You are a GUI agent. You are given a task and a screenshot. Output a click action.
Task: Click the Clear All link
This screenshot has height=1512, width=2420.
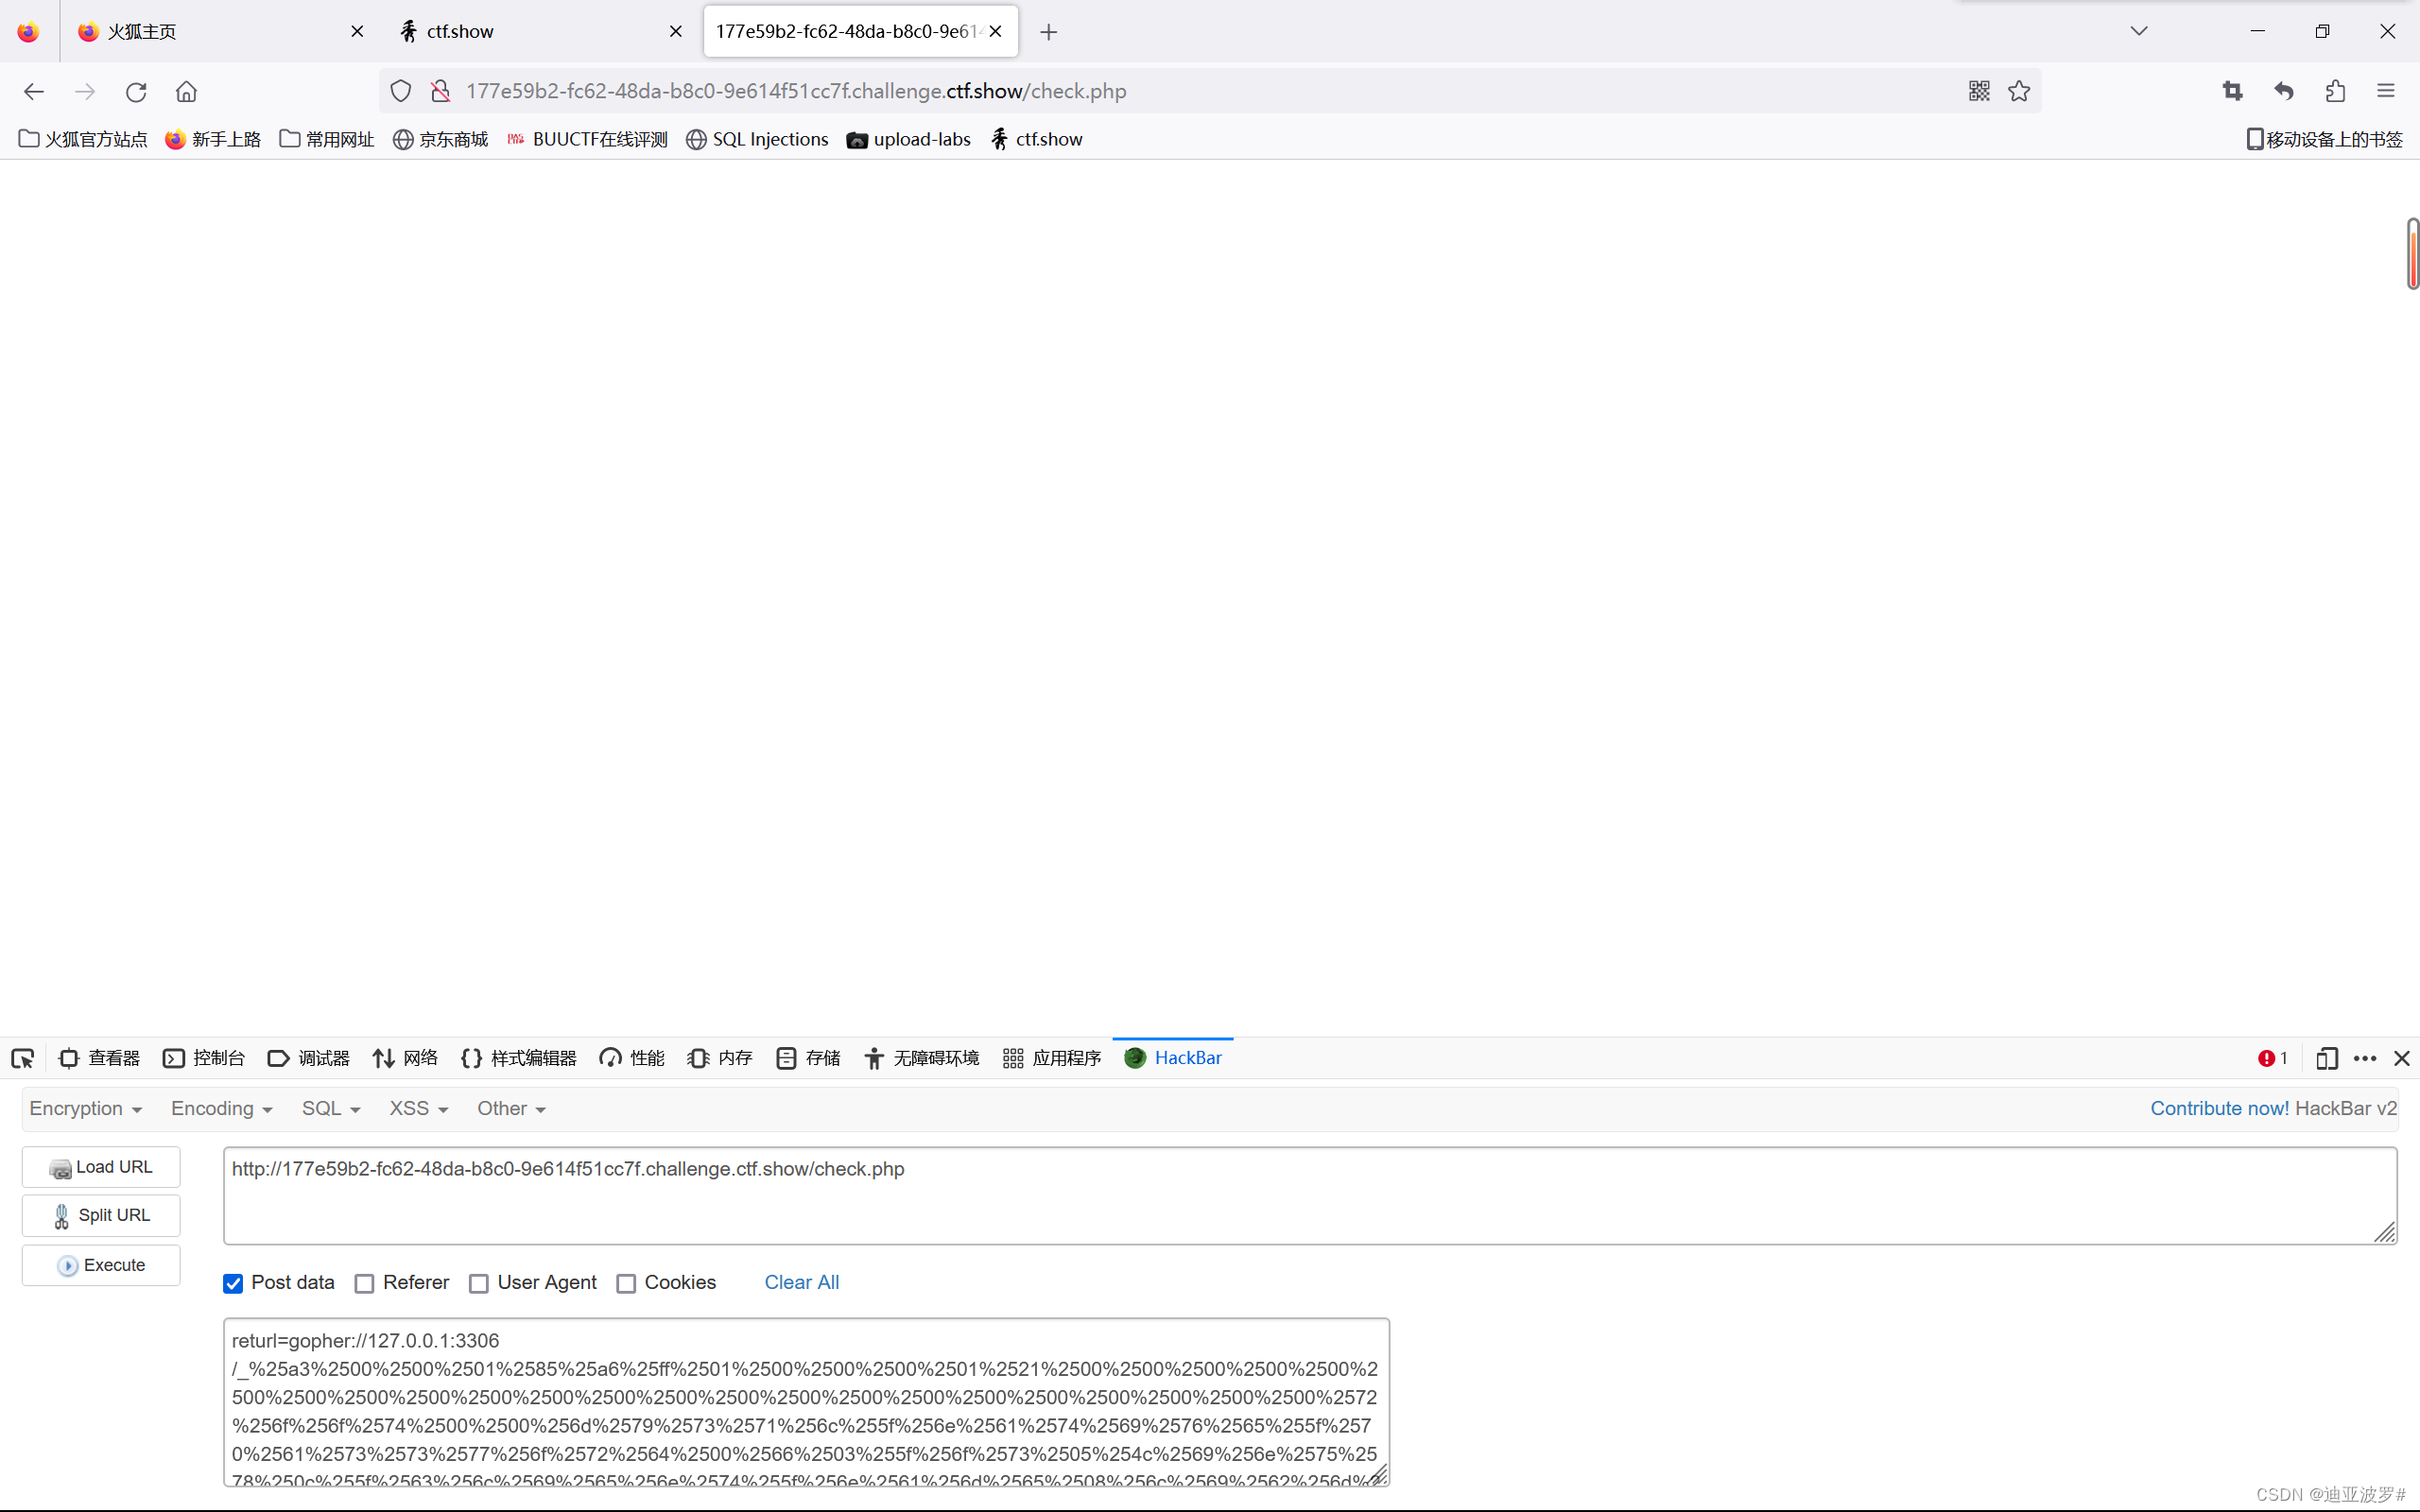click(x=801, y=1282)
